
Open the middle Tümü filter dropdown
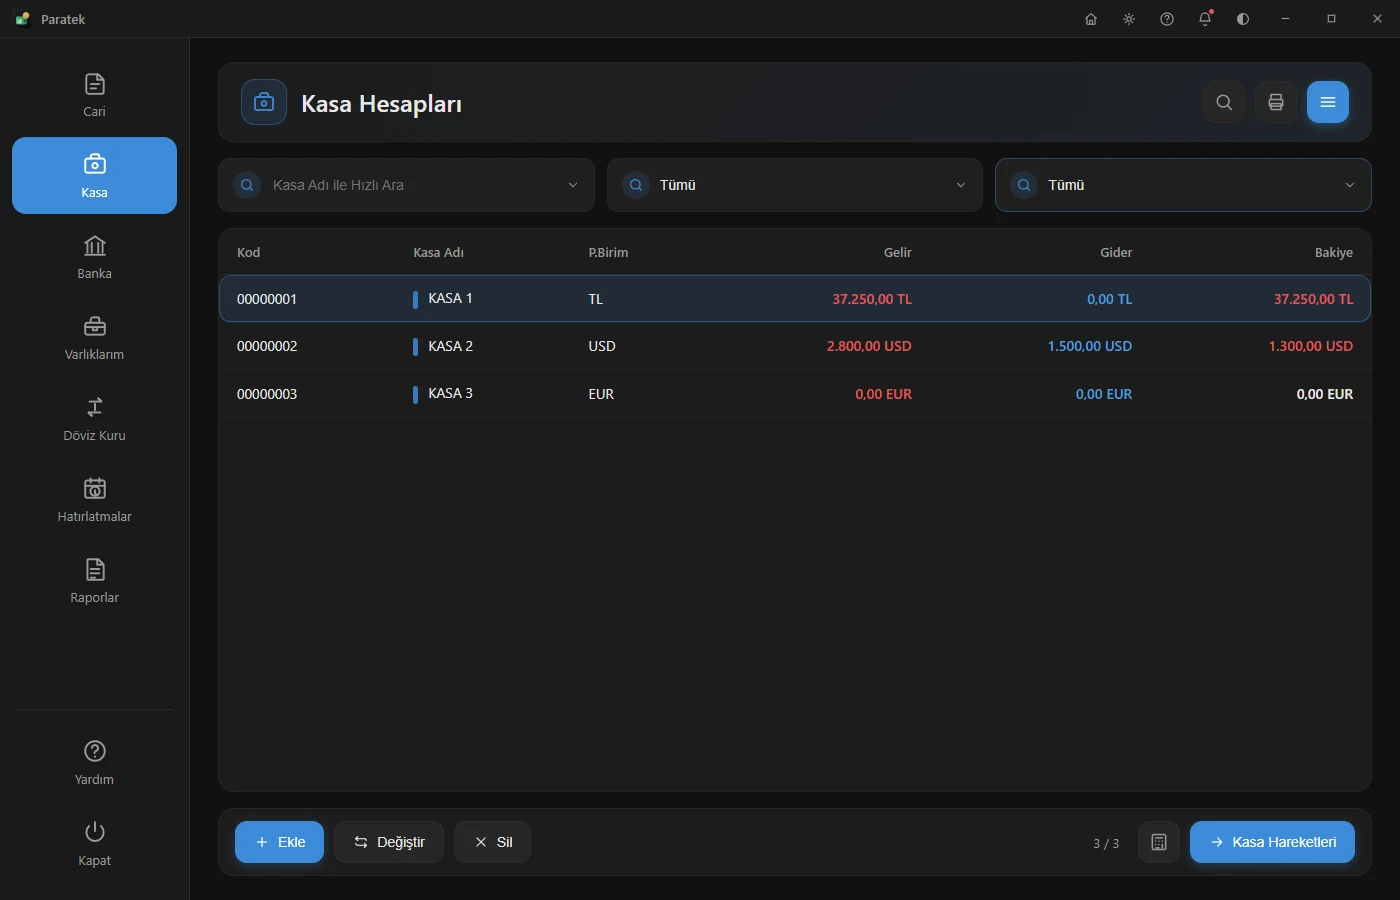click(x=795, y=185)
